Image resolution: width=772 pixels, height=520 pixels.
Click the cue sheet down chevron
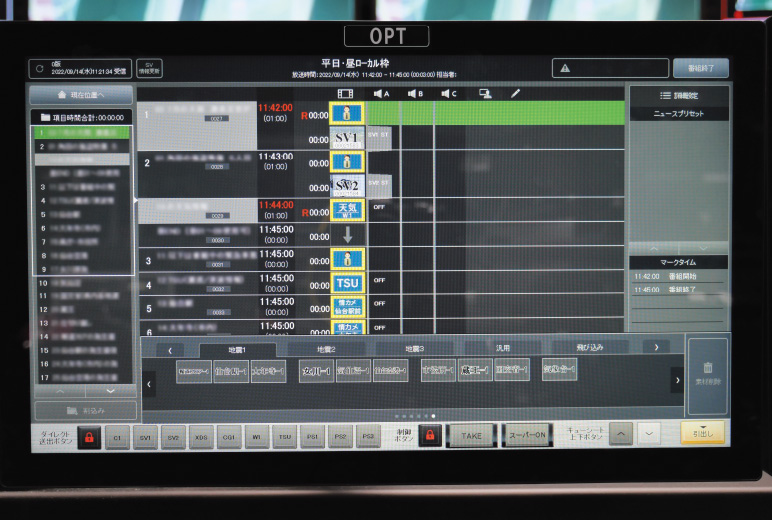tap(649, 433)
